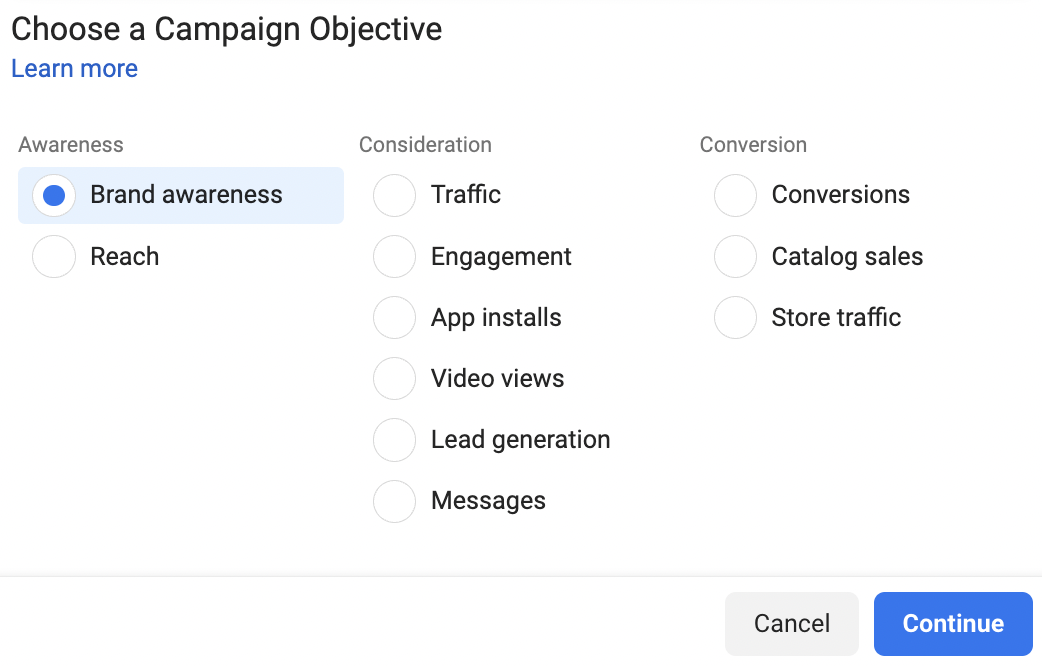Click the Engagement option label
The image size is (1042, 666).
coord(501,257)
